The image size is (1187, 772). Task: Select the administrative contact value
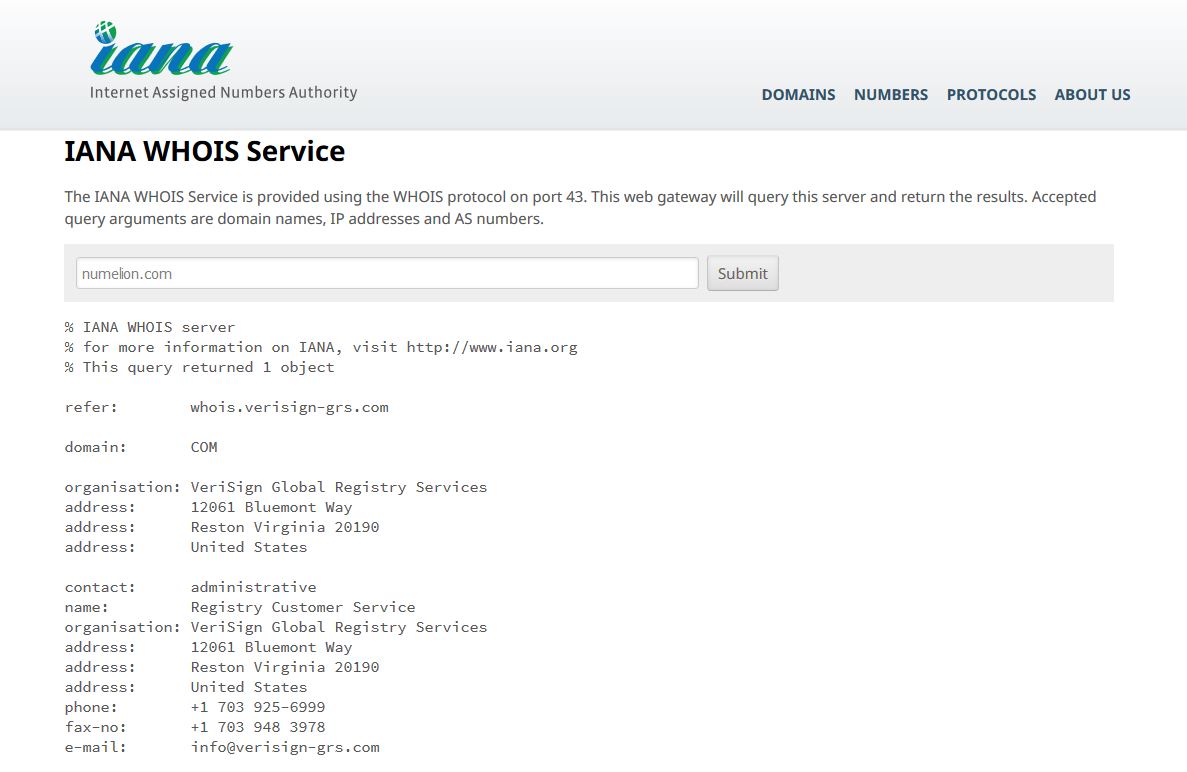click(253, 587)
